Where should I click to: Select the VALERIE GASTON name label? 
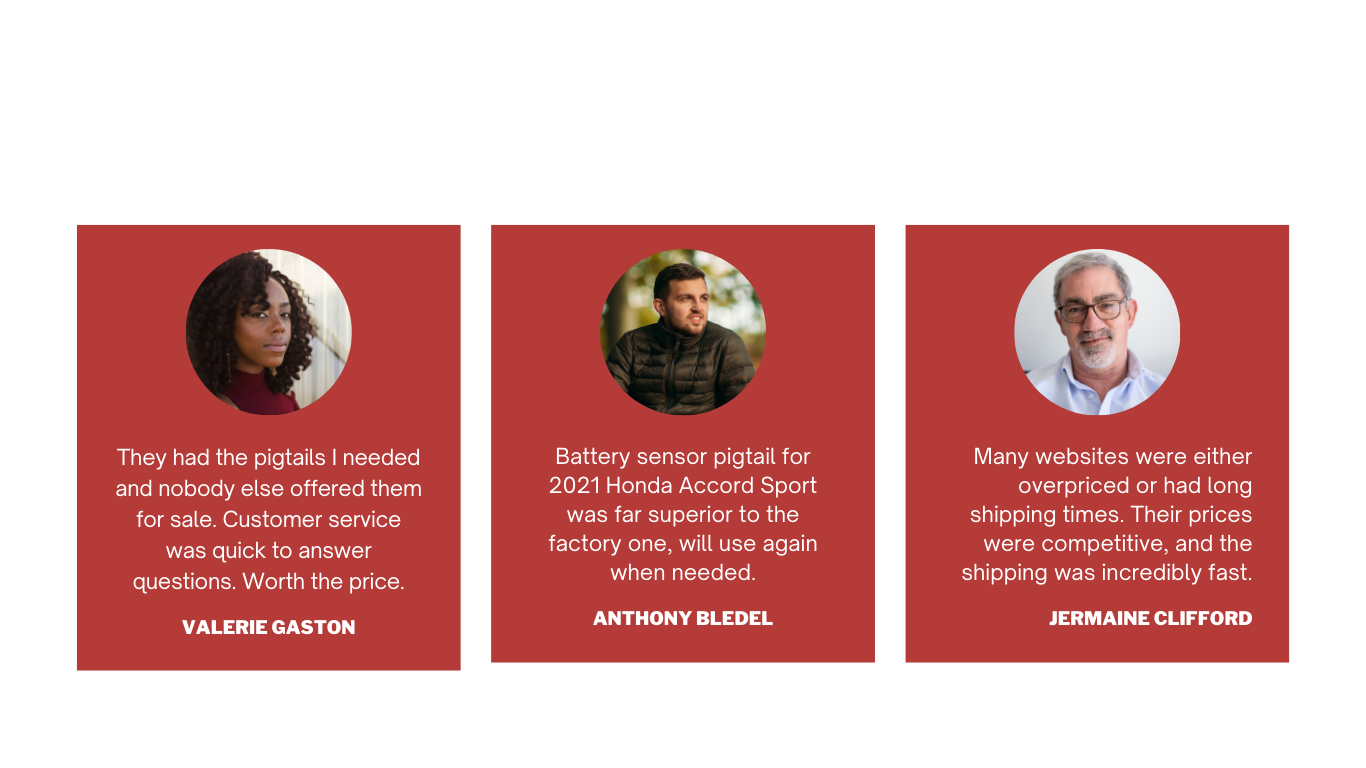click(x=268, y=627)
